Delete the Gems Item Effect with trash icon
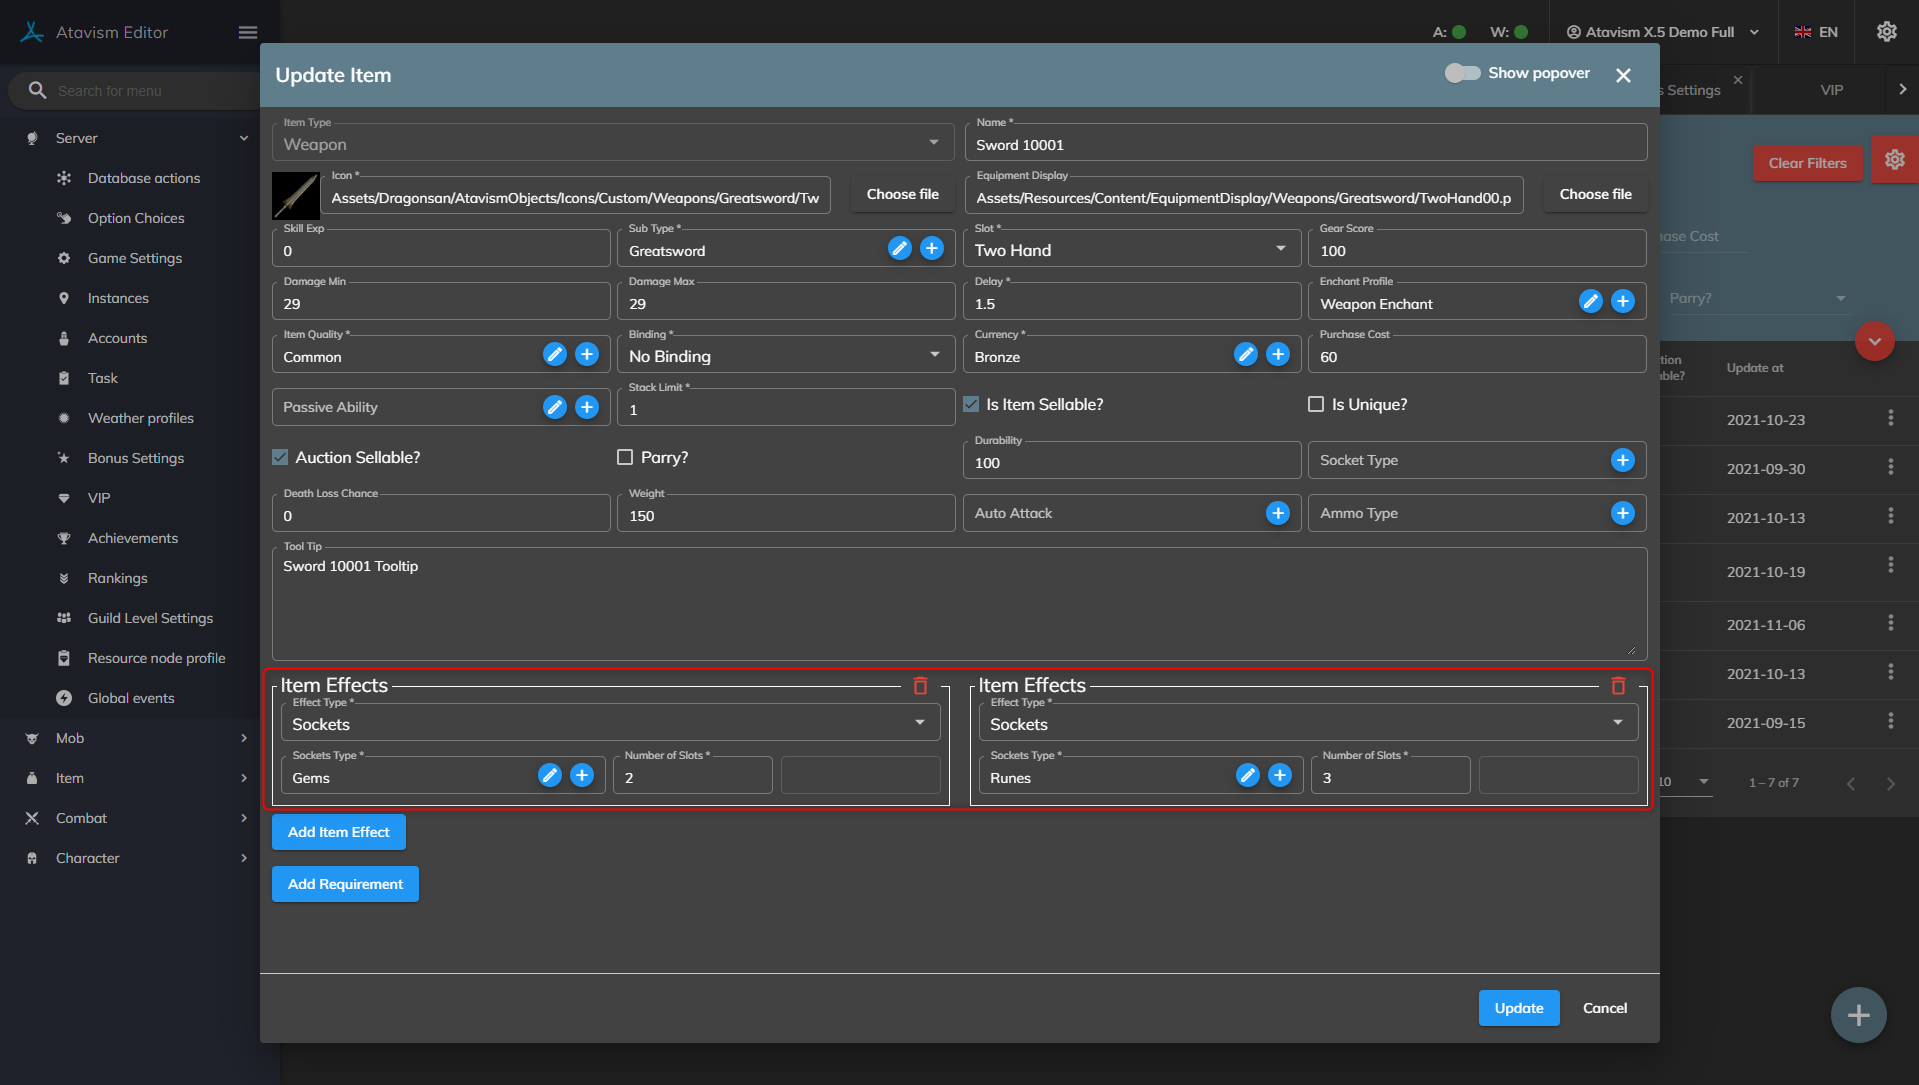1919x1085 pixels. (x=920, y=686)
